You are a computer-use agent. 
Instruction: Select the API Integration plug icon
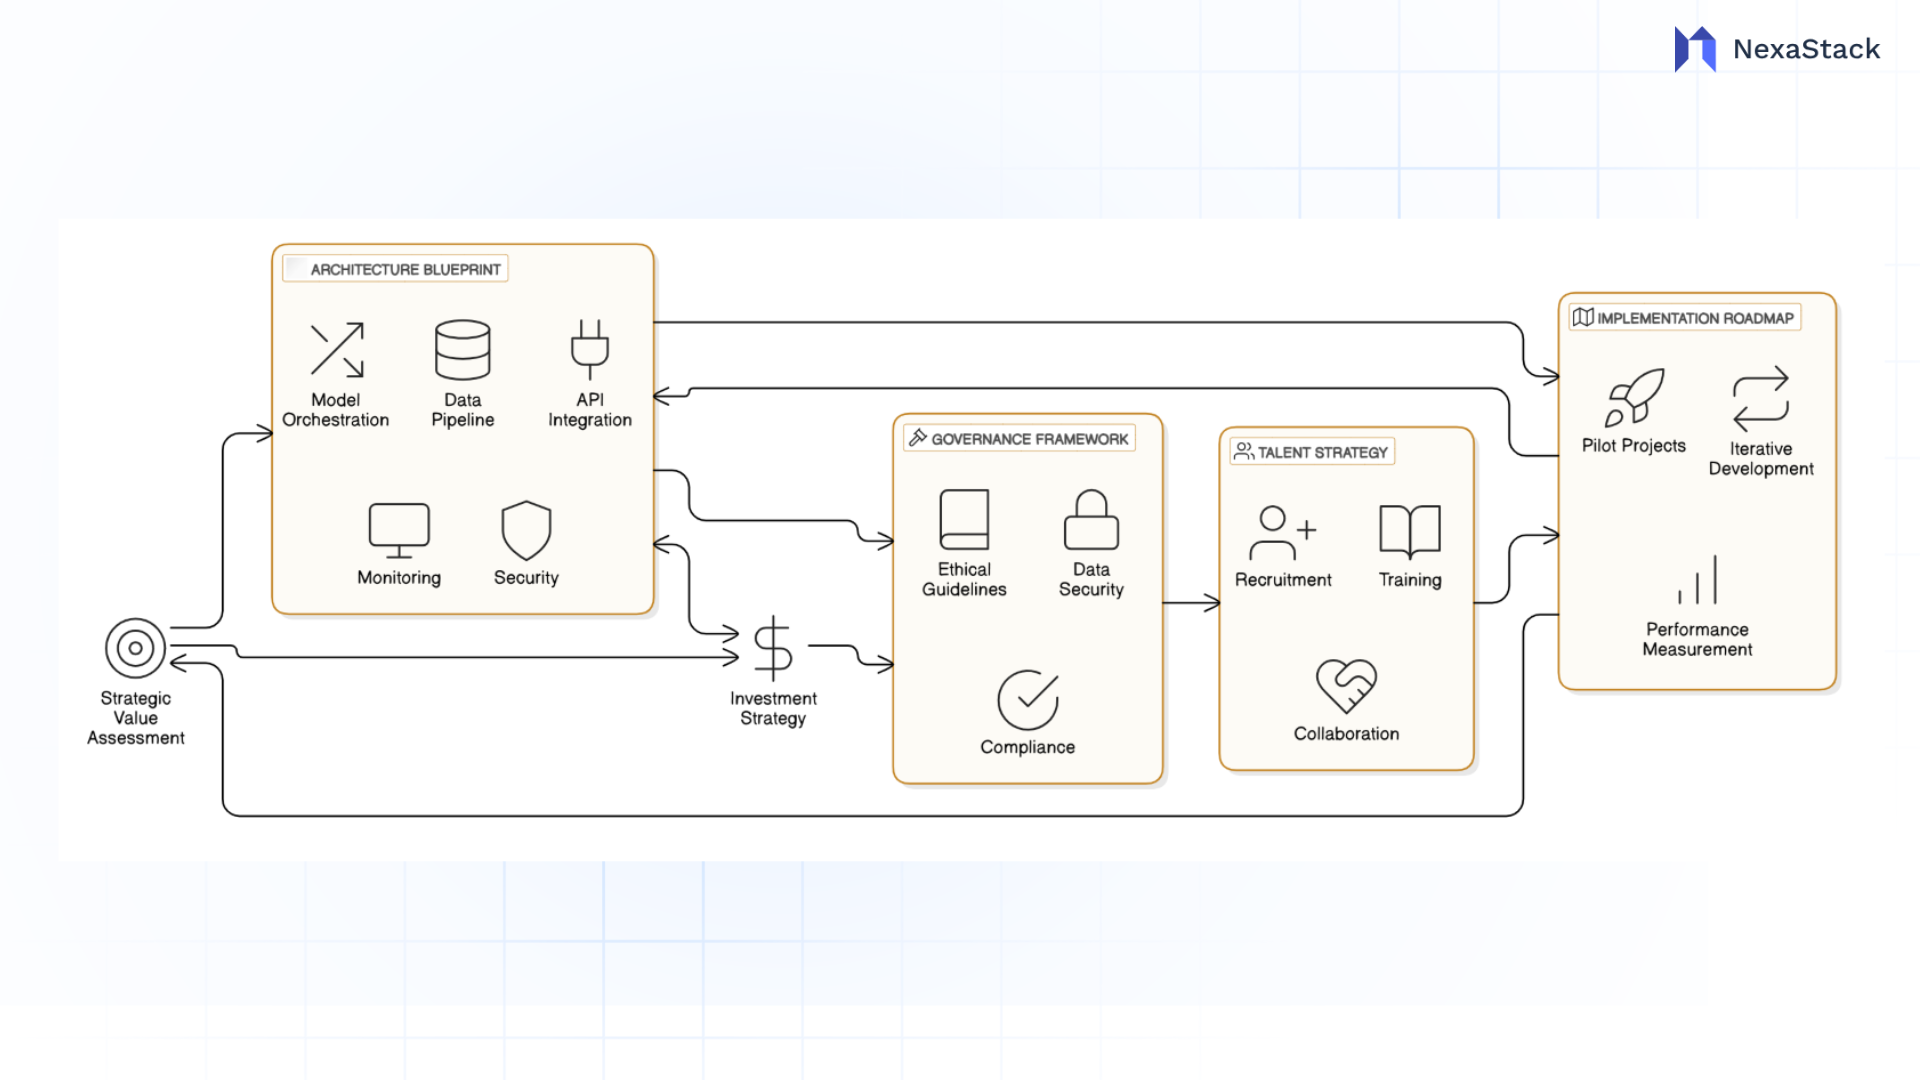coord(589,348)
